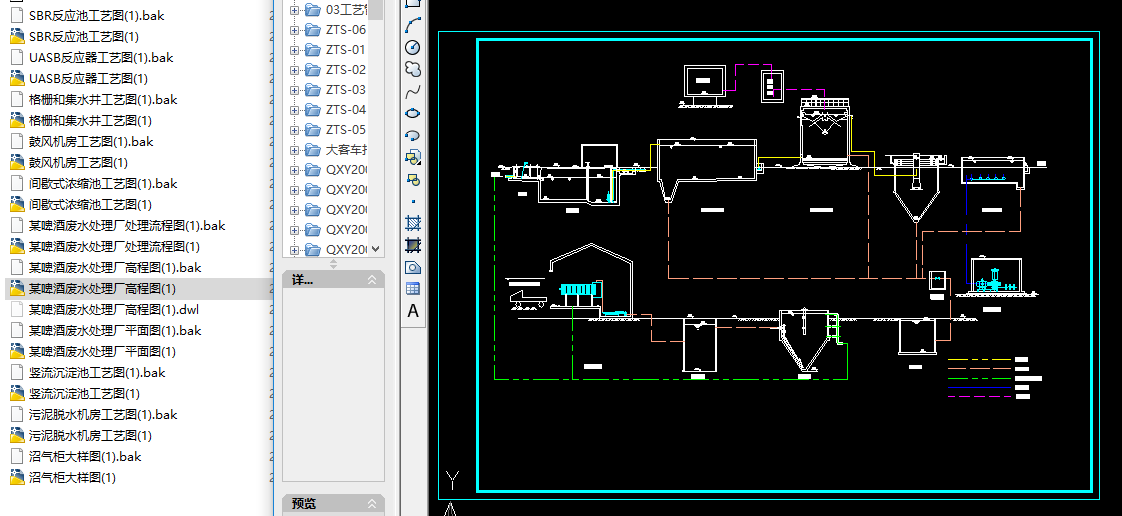The width and height of the screenshot is (1122, 516).
Task: Click the DWG icon of UASB反应器工艺图(1)
Action: (17, 79)
